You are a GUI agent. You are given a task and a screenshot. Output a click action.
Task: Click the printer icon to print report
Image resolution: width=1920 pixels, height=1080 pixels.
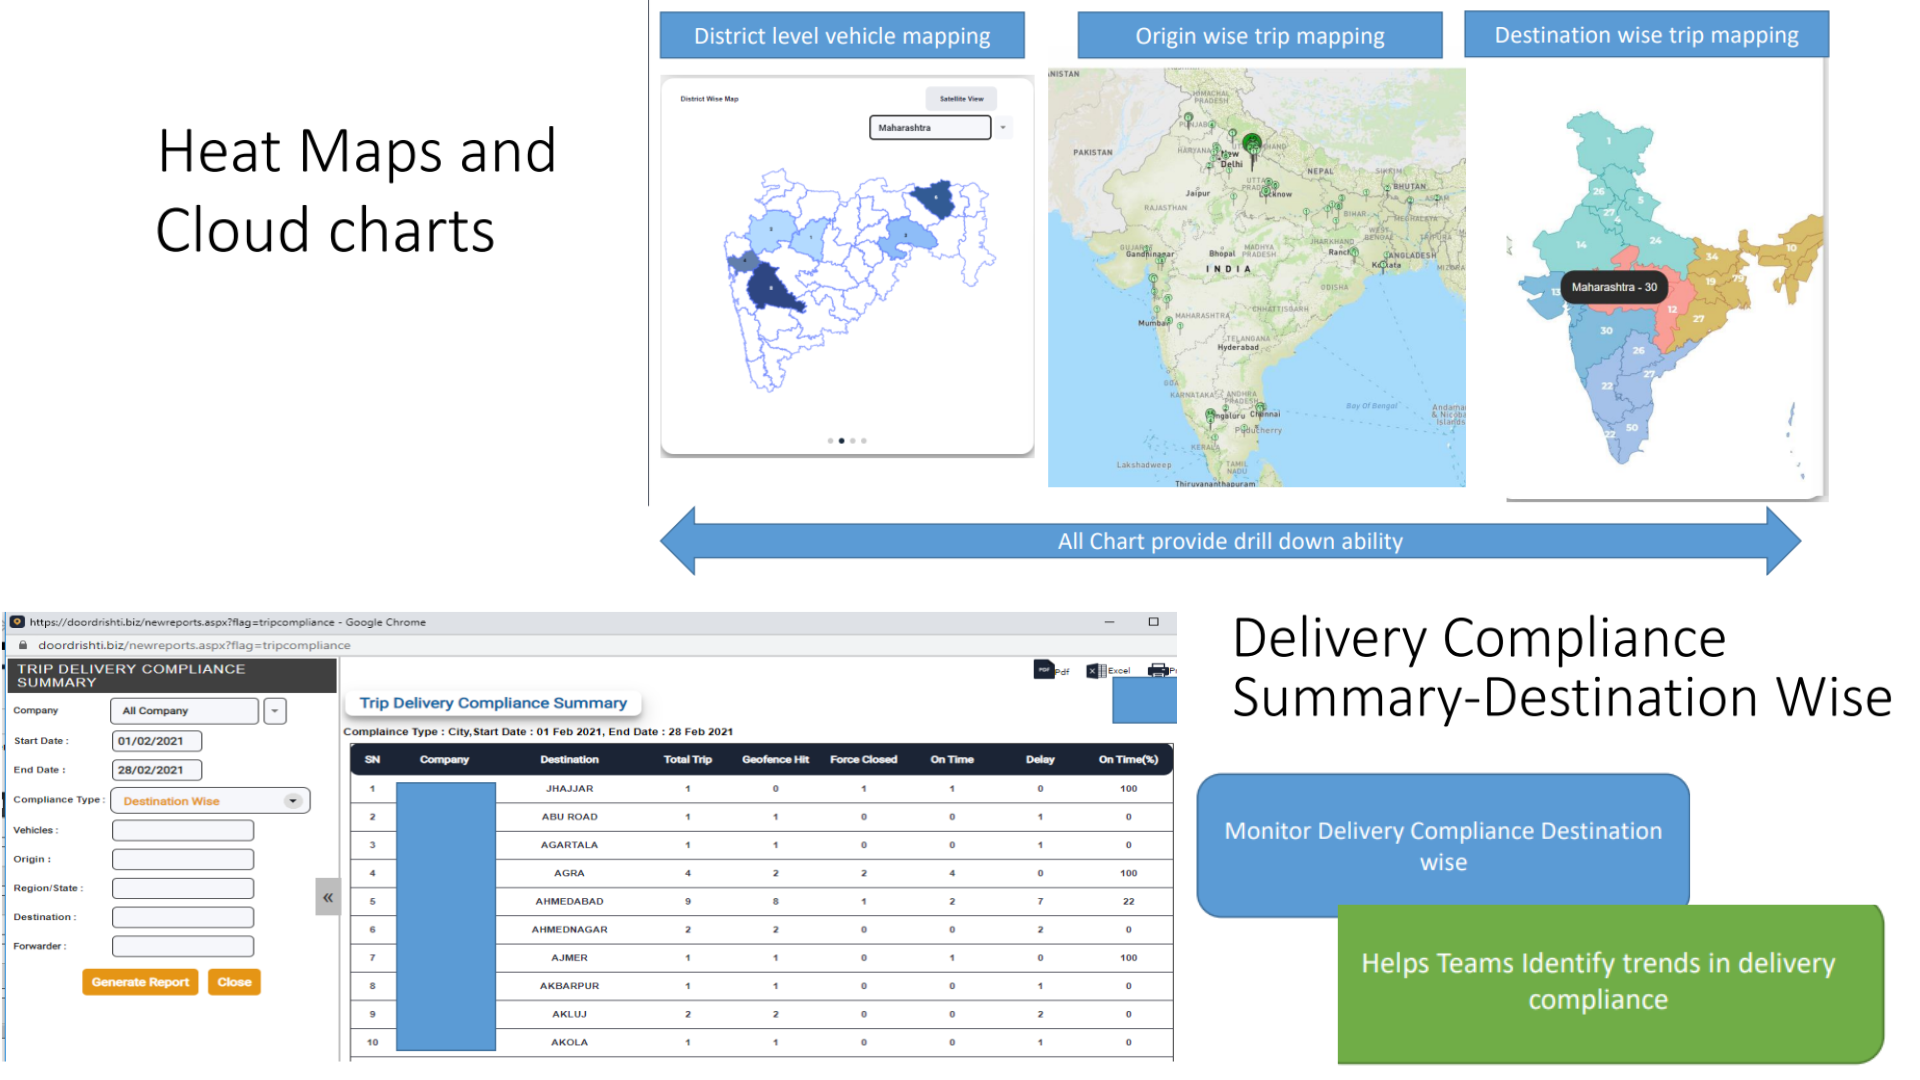tap(1158, 670)
